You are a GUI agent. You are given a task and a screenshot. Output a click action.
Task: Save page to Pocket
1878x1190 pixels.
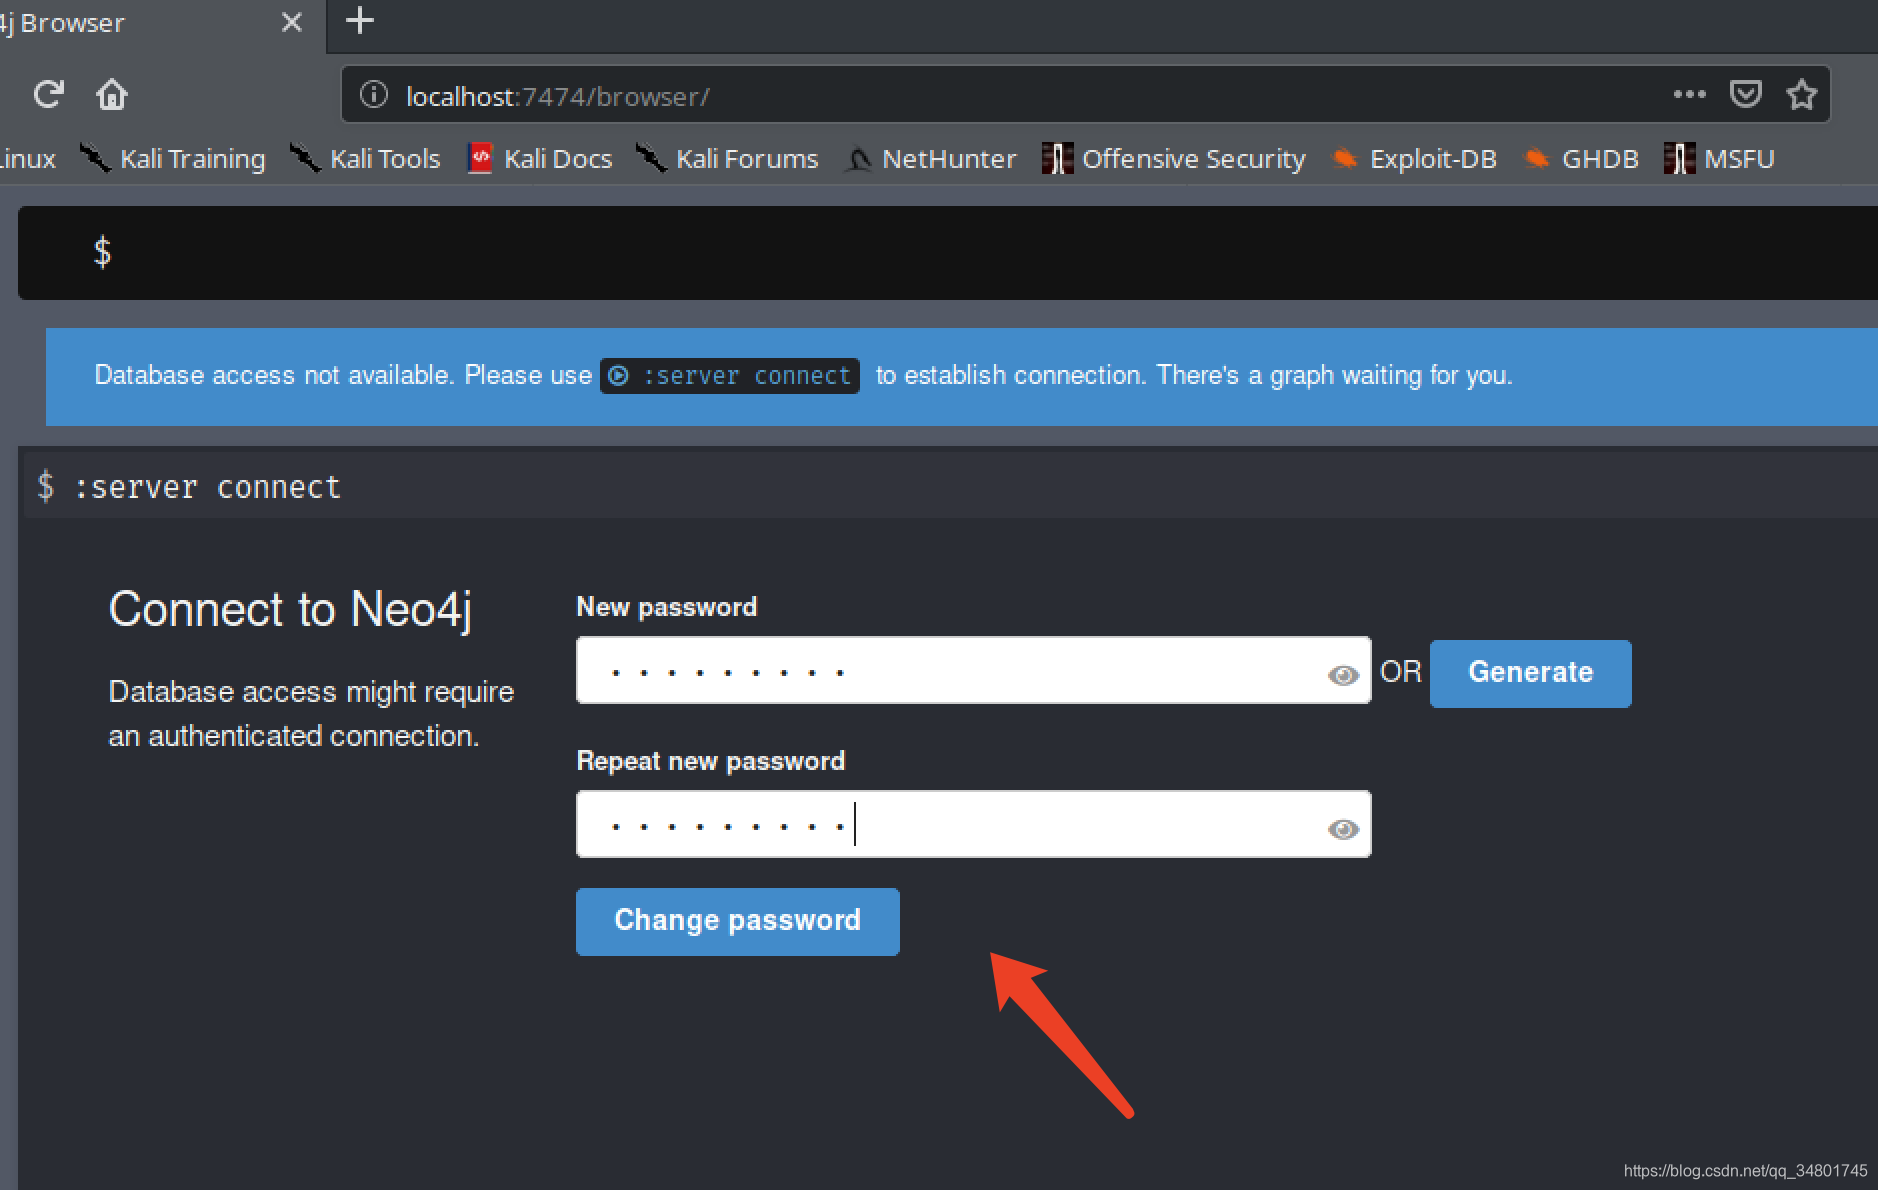1745,94
